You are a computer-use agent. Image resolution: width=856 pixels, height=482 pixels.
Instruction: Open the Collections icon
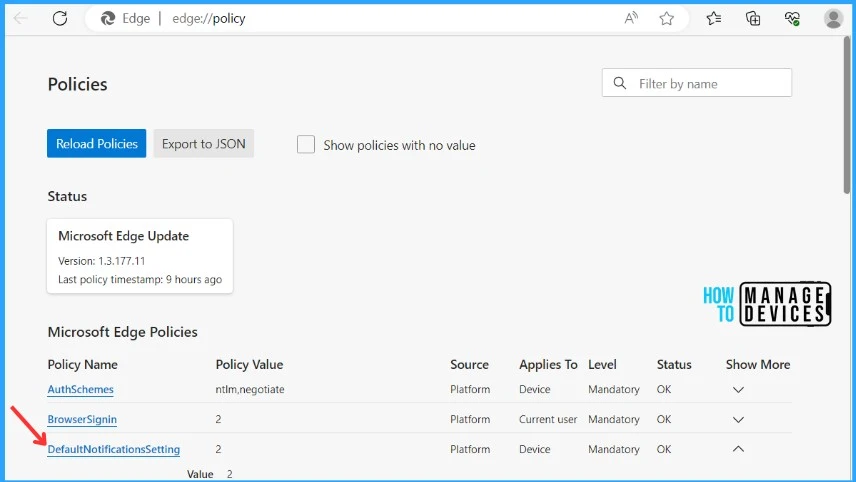point(753,19)
